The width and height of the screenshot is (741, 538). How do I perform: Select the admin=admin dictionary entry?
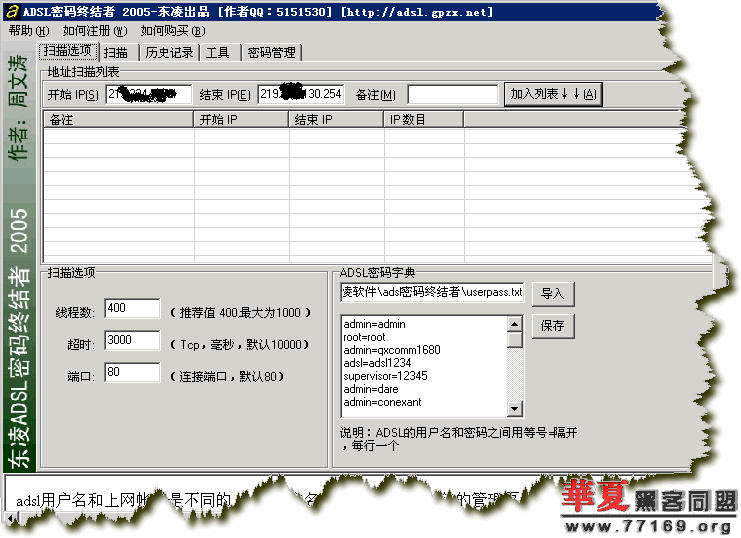374,324
